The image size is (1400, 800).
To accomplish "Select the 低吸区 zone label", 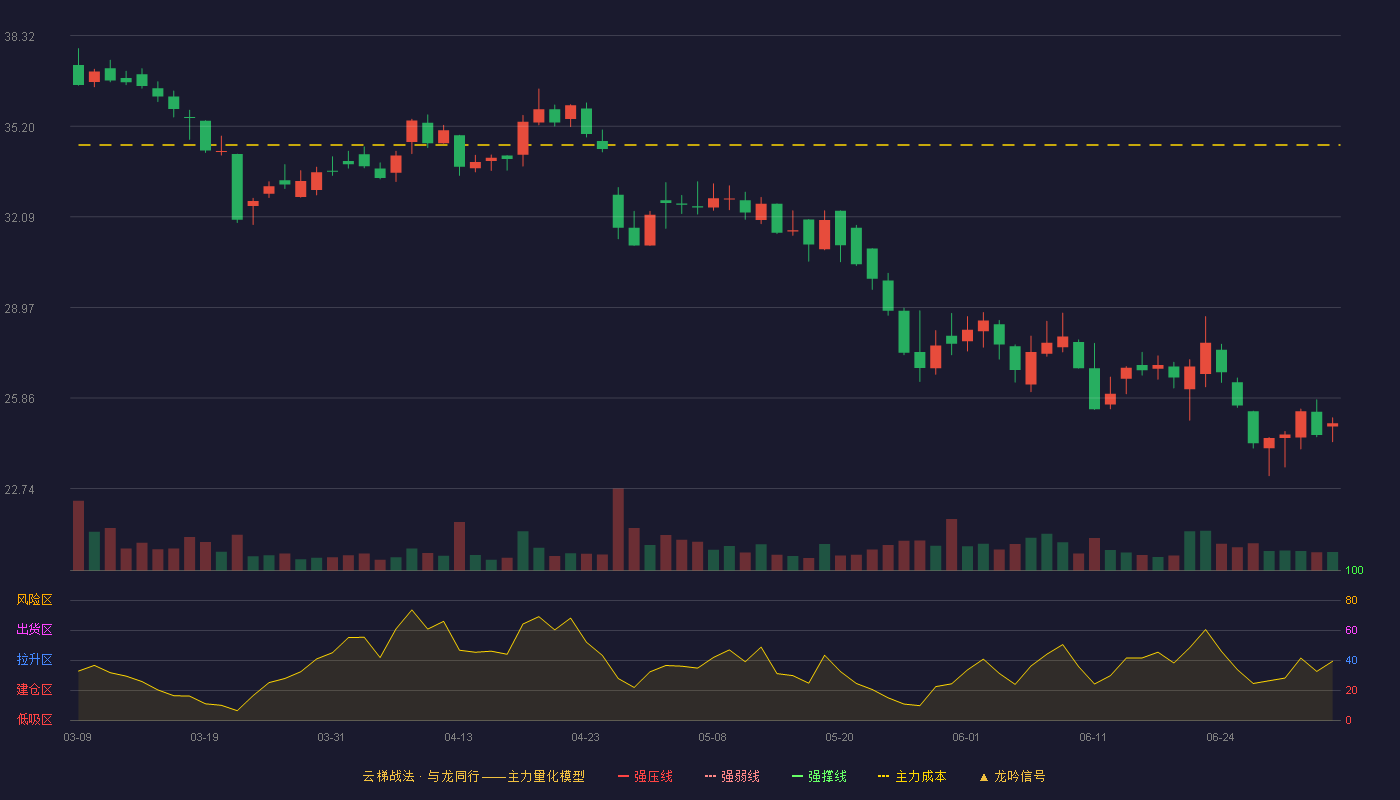I will [x=34, y=720].
